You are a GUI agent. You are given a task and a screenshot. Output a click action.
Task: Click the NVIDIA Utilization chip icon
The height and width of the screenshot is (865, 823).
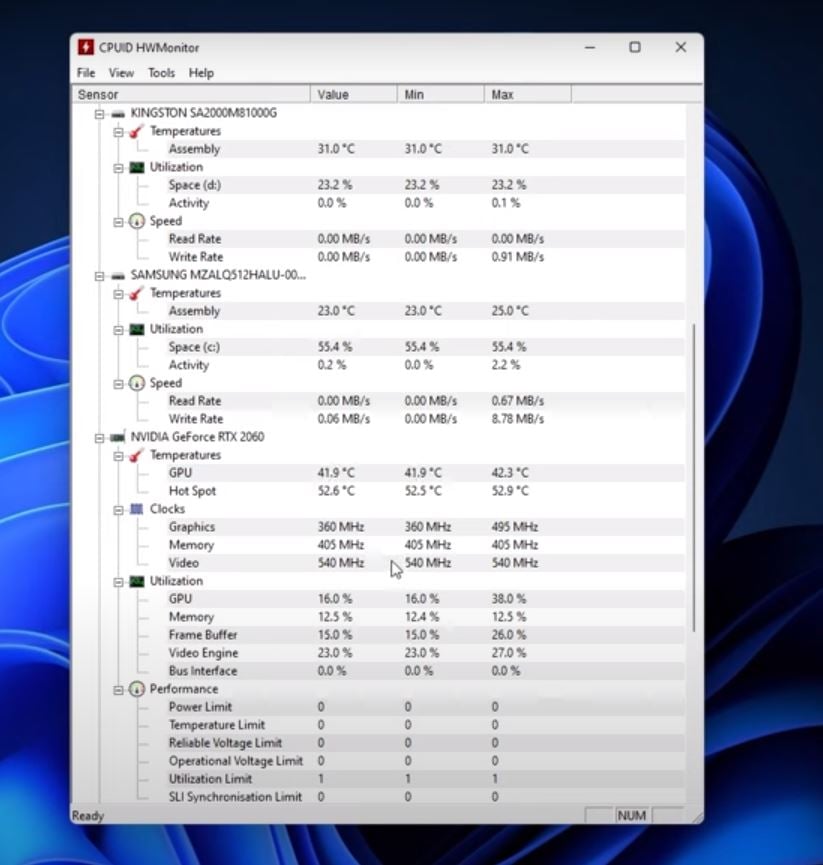[x=136, y=581]
